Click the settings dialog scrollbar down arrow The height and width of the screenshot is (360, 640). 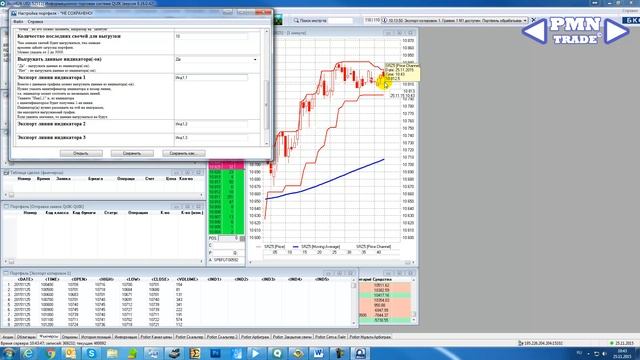[267, 143]
